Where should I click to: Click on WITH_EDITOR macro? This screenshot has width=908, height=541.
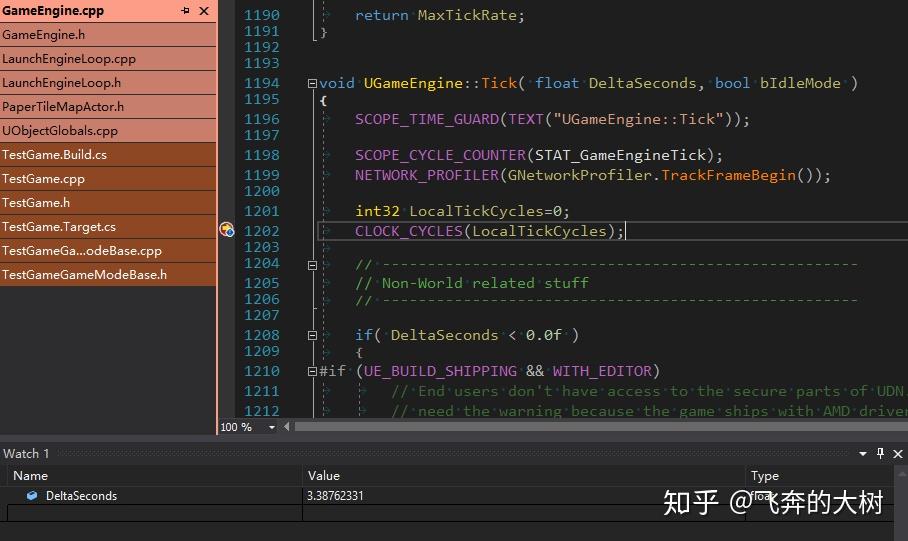pyautogui.click(x=602, y=371)
